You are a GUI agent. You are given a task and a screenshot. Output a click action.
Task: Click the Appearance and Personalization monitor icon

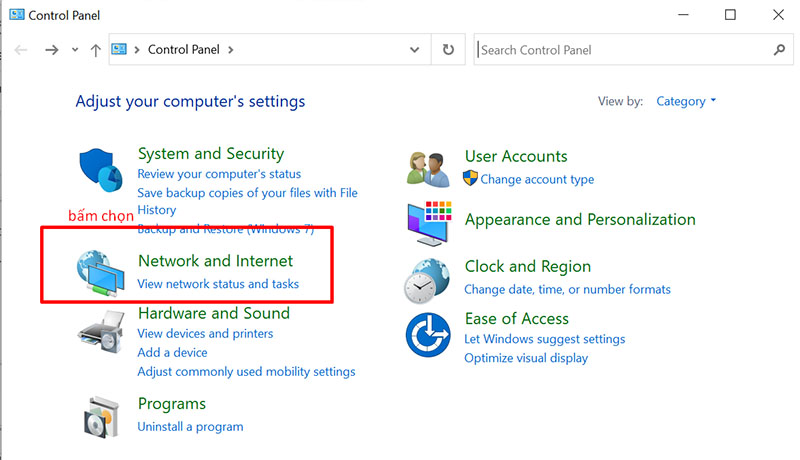point(429,223)
